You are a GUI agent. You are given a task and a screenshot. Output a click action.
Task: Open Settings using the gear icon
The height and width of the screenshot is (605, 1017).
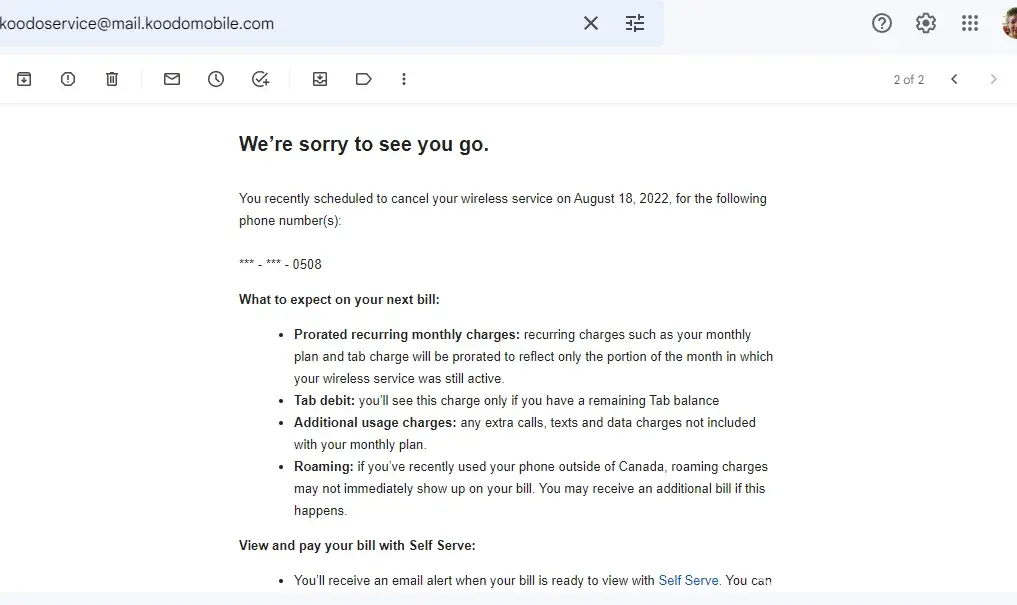coord(926,23)
